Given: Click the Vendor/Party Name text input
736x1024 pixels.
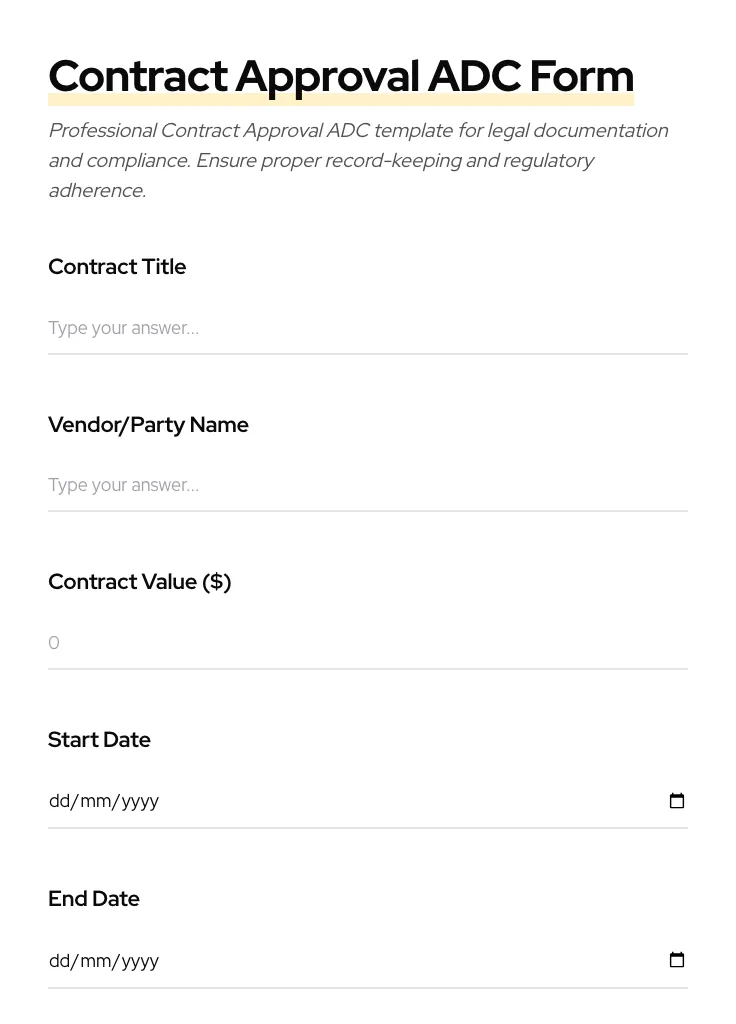Looking at the screenshot, I should point(367,485).
